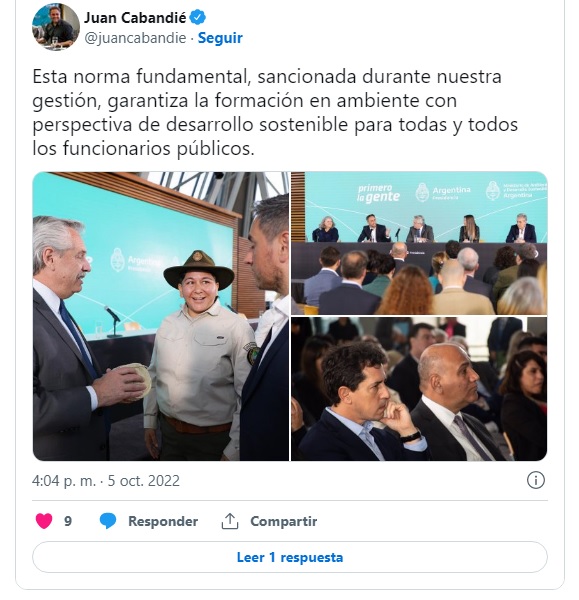Click the like count number 9
The width and height of the screenshot is (579, 600).
(68, 521)
